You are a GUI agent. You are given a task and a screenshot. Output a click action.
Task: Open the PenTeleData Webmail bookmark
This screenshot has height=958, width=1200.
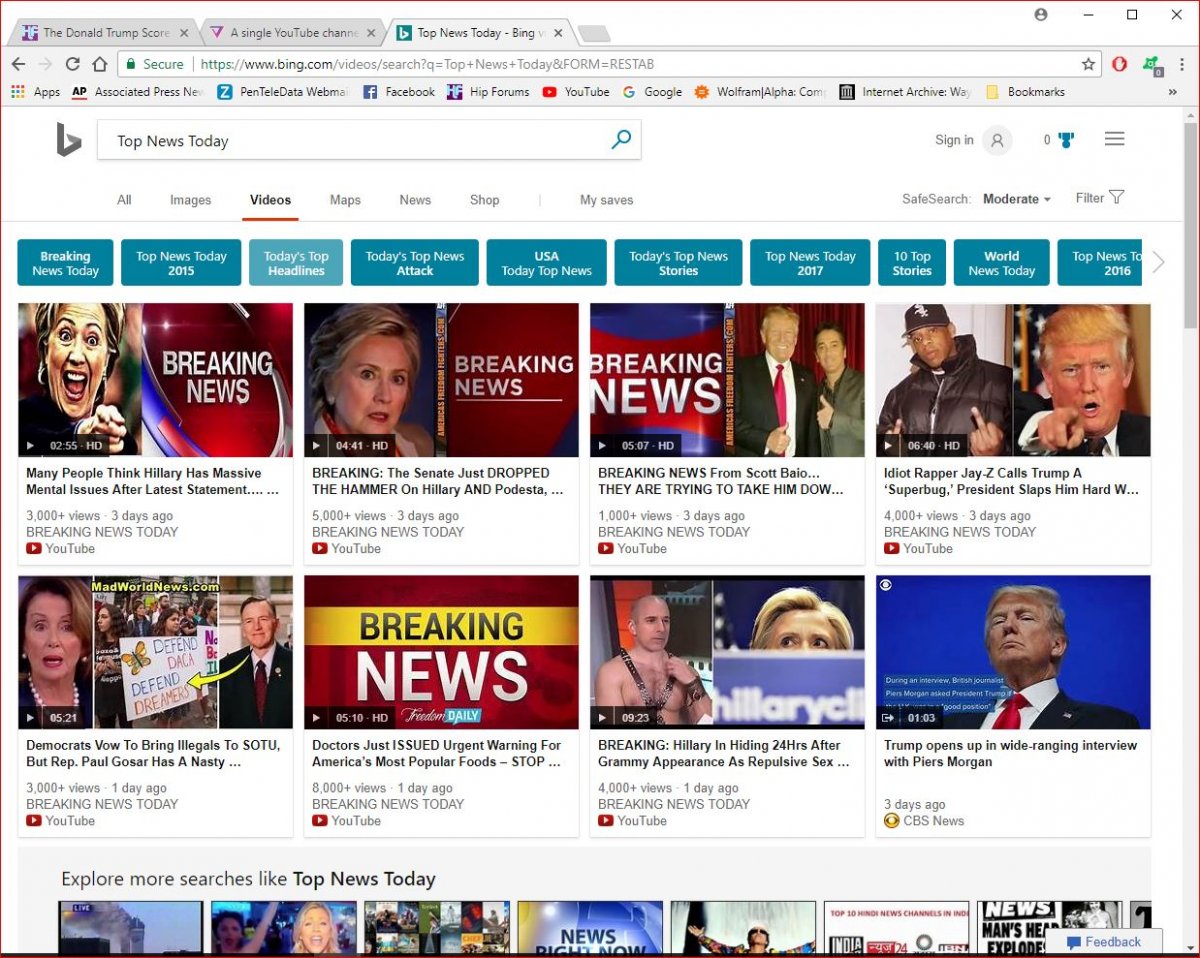283,92
